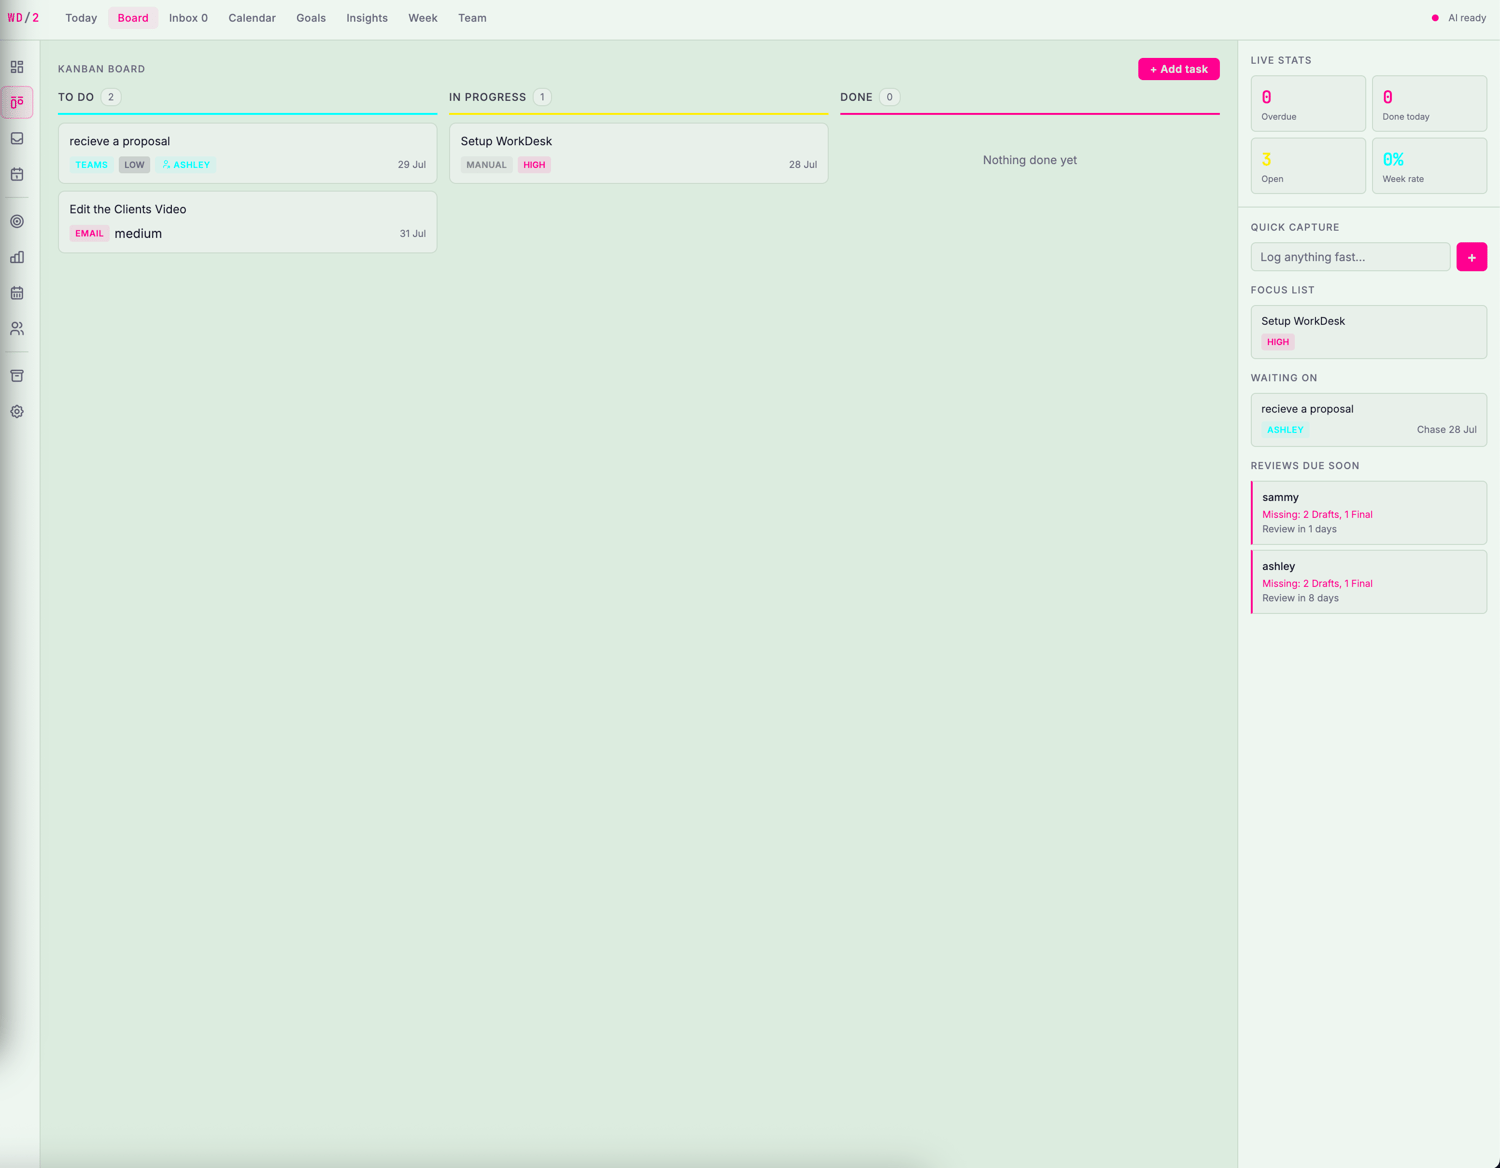Click the AI ready status dot
Viewport: 1500px width, 1168px height.
point(1435,18)
